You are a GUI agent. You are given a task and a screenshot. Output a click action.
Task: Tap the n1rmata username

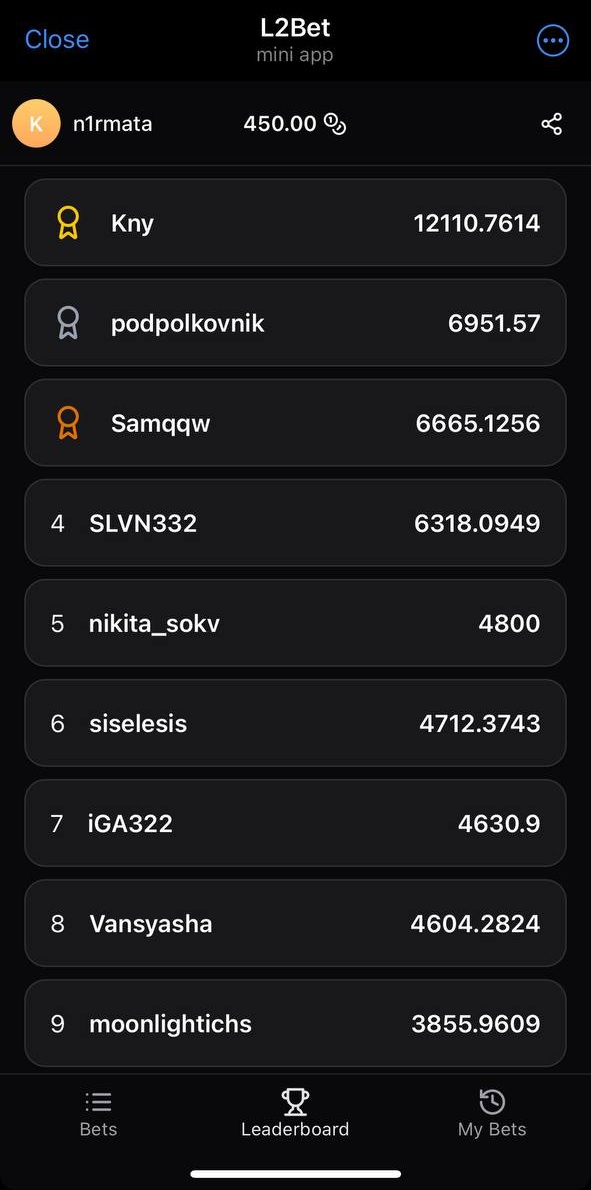tap(112, 124)
